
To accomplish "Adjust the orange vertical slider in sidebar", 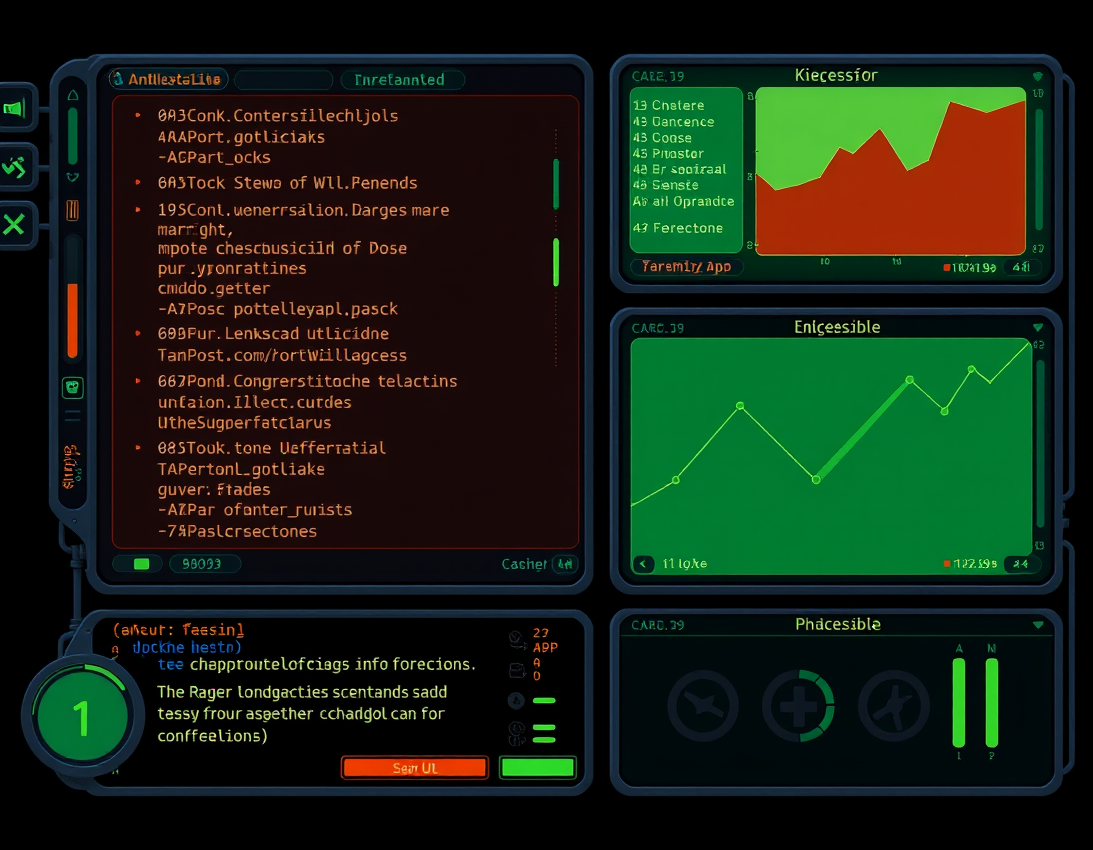I will [72, 319].
